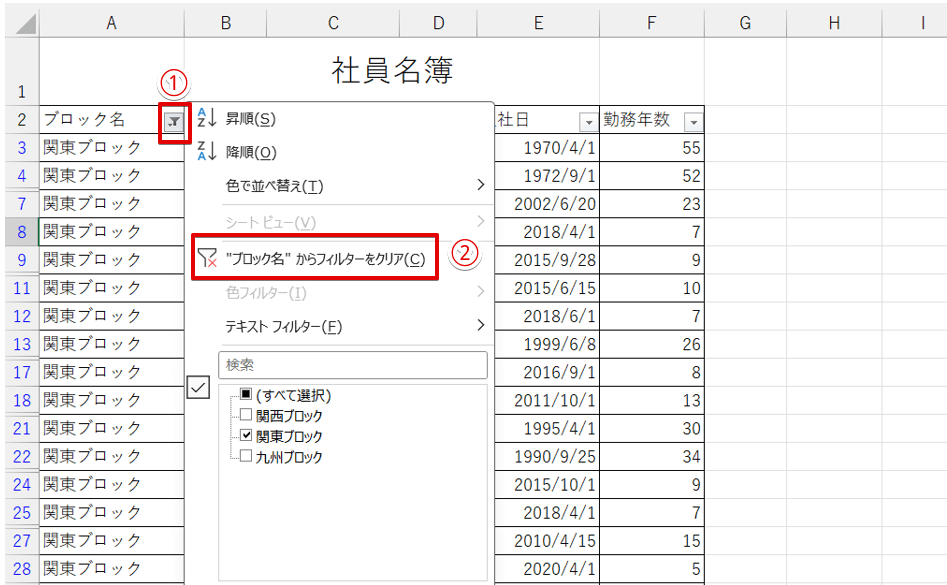The image size is (947, 585).
Task: Uncheck the 関東ブロック checkbox
Action: [x=246, y=436]
